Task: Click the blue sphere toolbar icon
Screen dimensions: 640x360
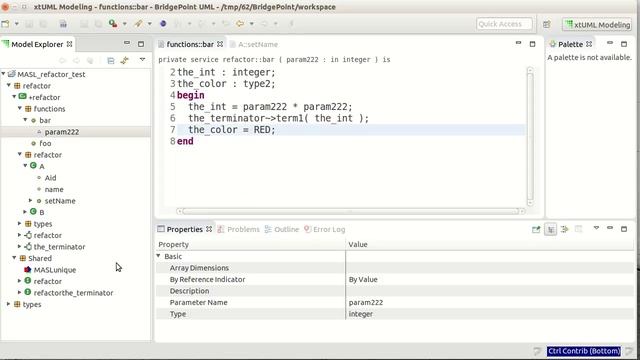Action: 163,24
